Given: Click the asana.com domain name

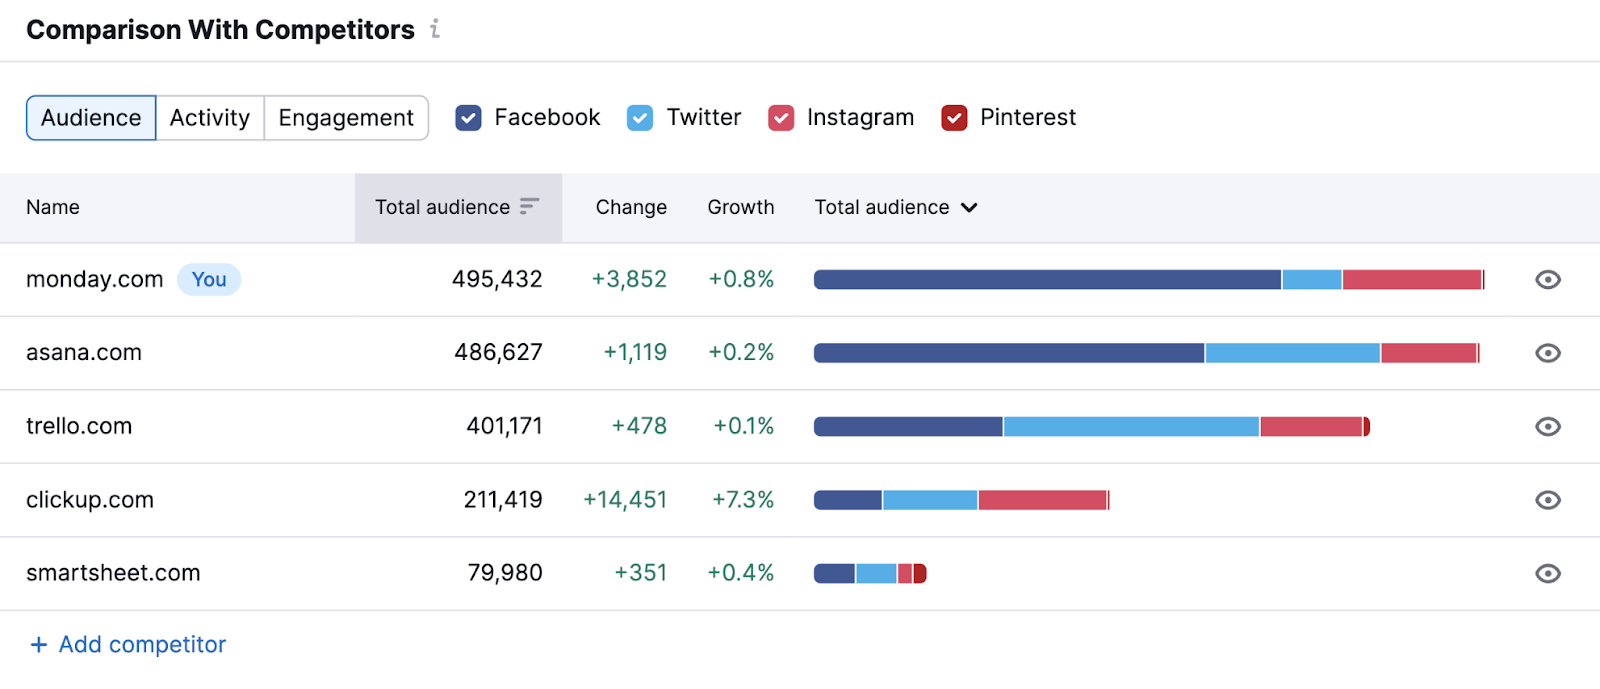Looking at the screenshot, I should pyautogui.click(x=84, y=353).
